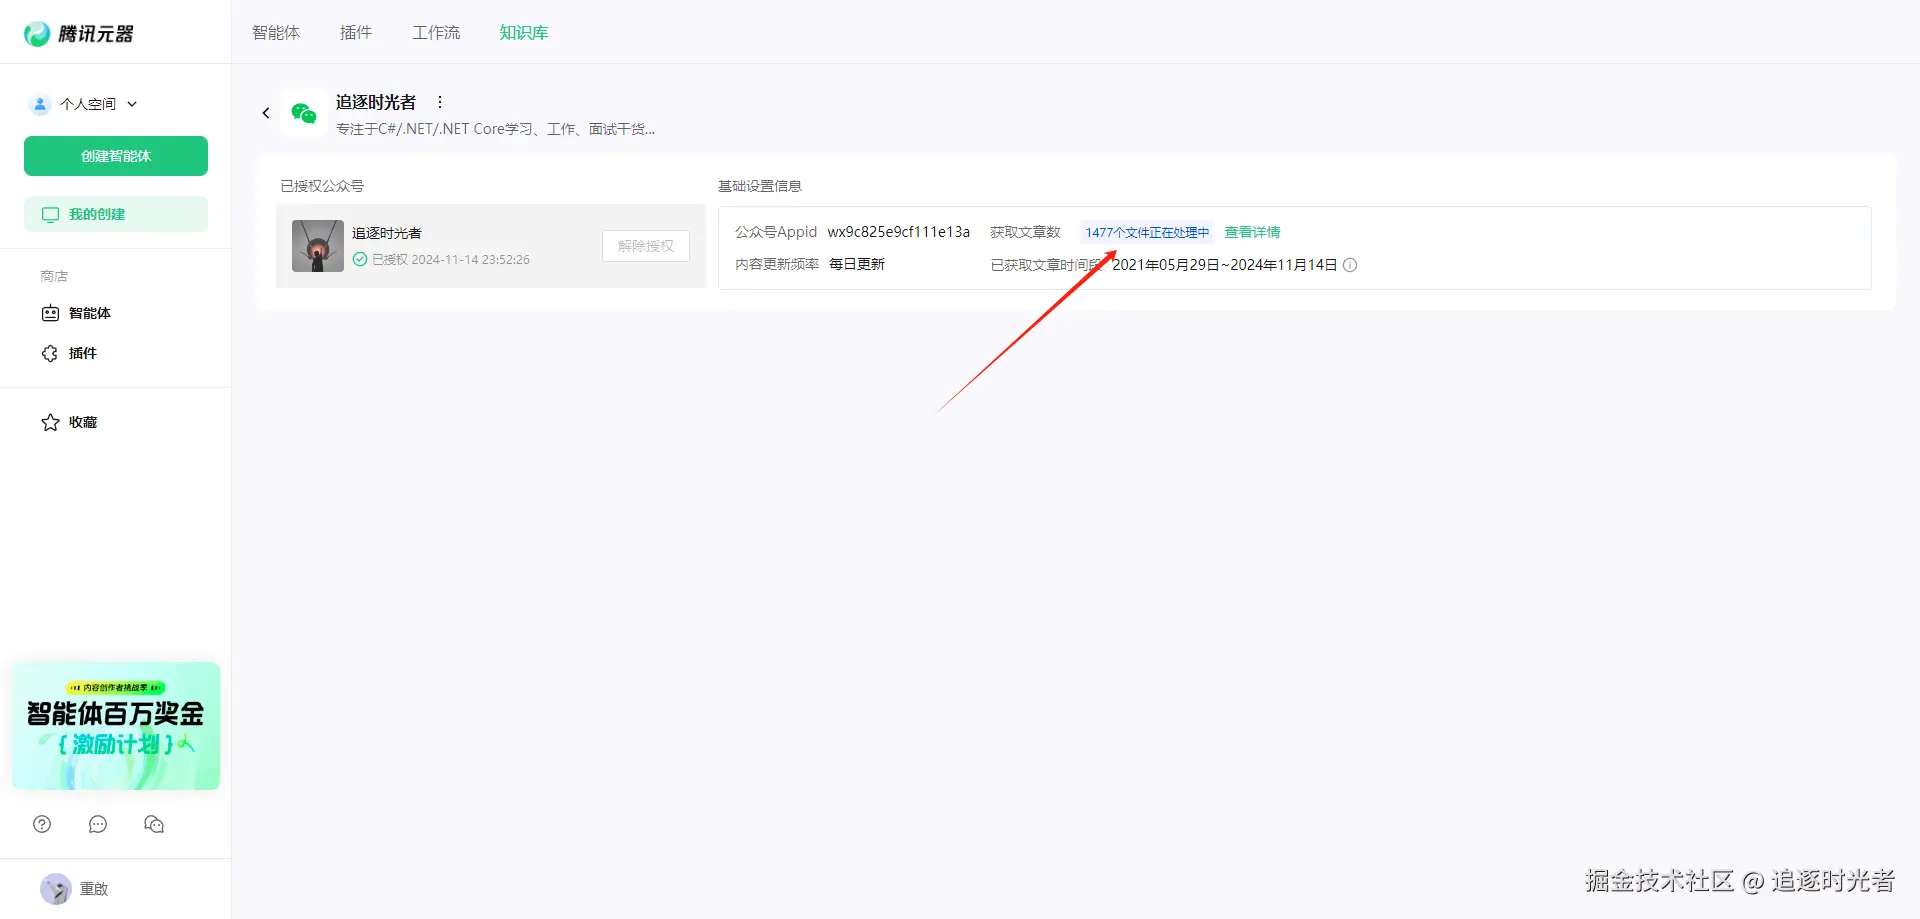Click the 1477个文件正在处理中 status tag
1920x919 pixels.
tap(1147, 232)
